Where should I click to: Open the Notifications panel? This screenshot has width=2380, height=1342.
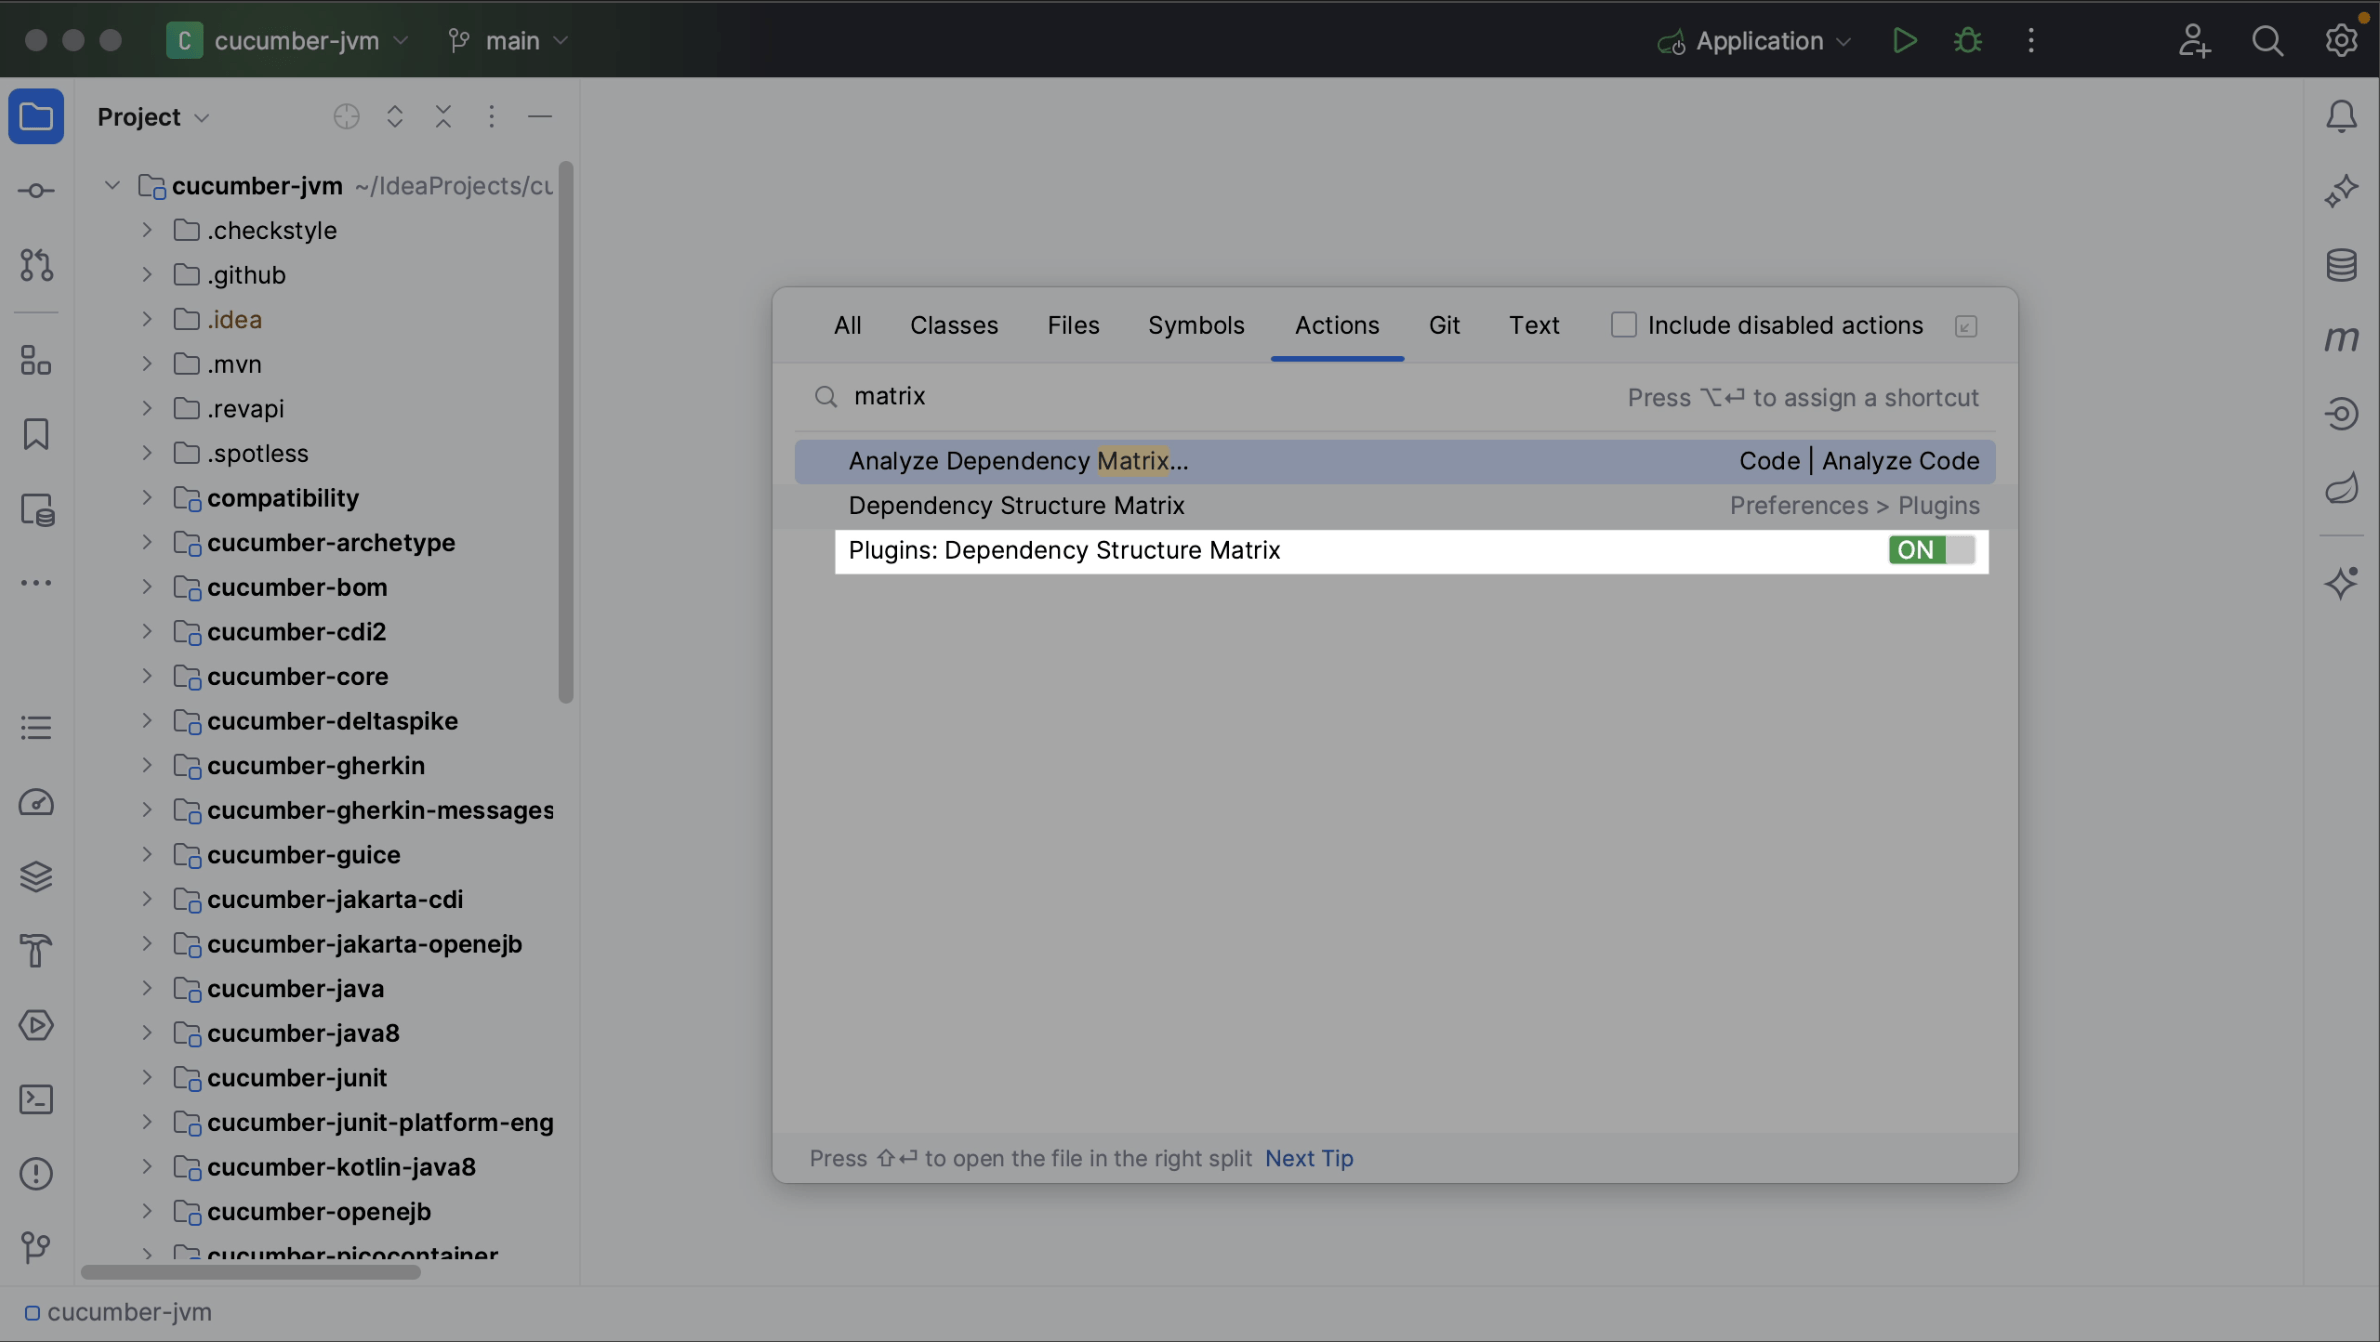point(2342,116)
